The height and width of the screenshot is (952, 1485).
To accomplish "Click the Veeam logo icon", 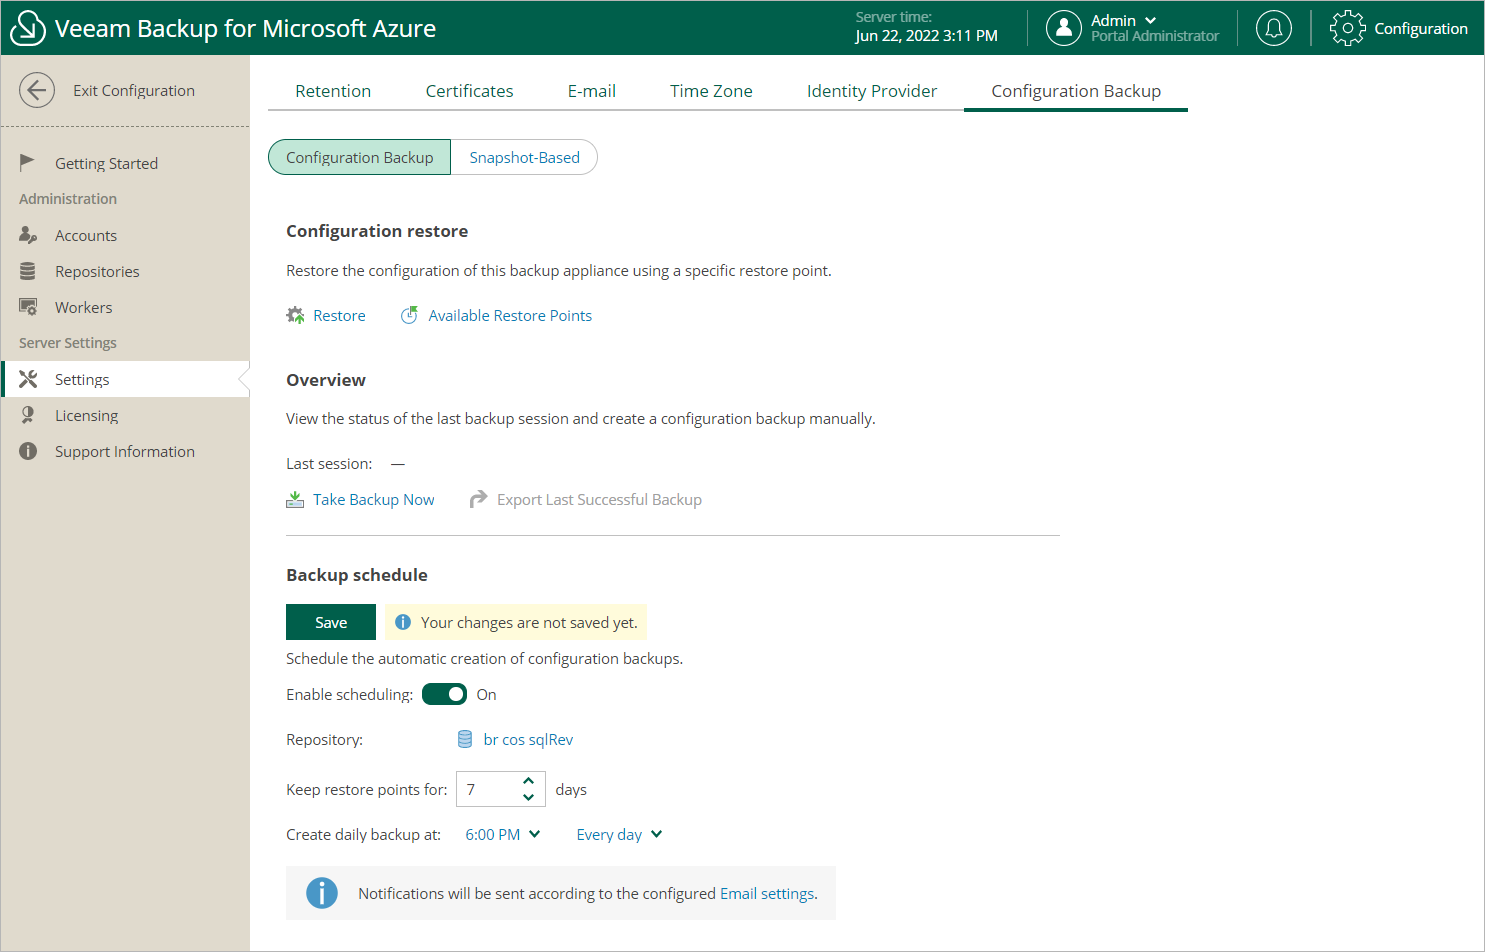I will tap(28, 28).
